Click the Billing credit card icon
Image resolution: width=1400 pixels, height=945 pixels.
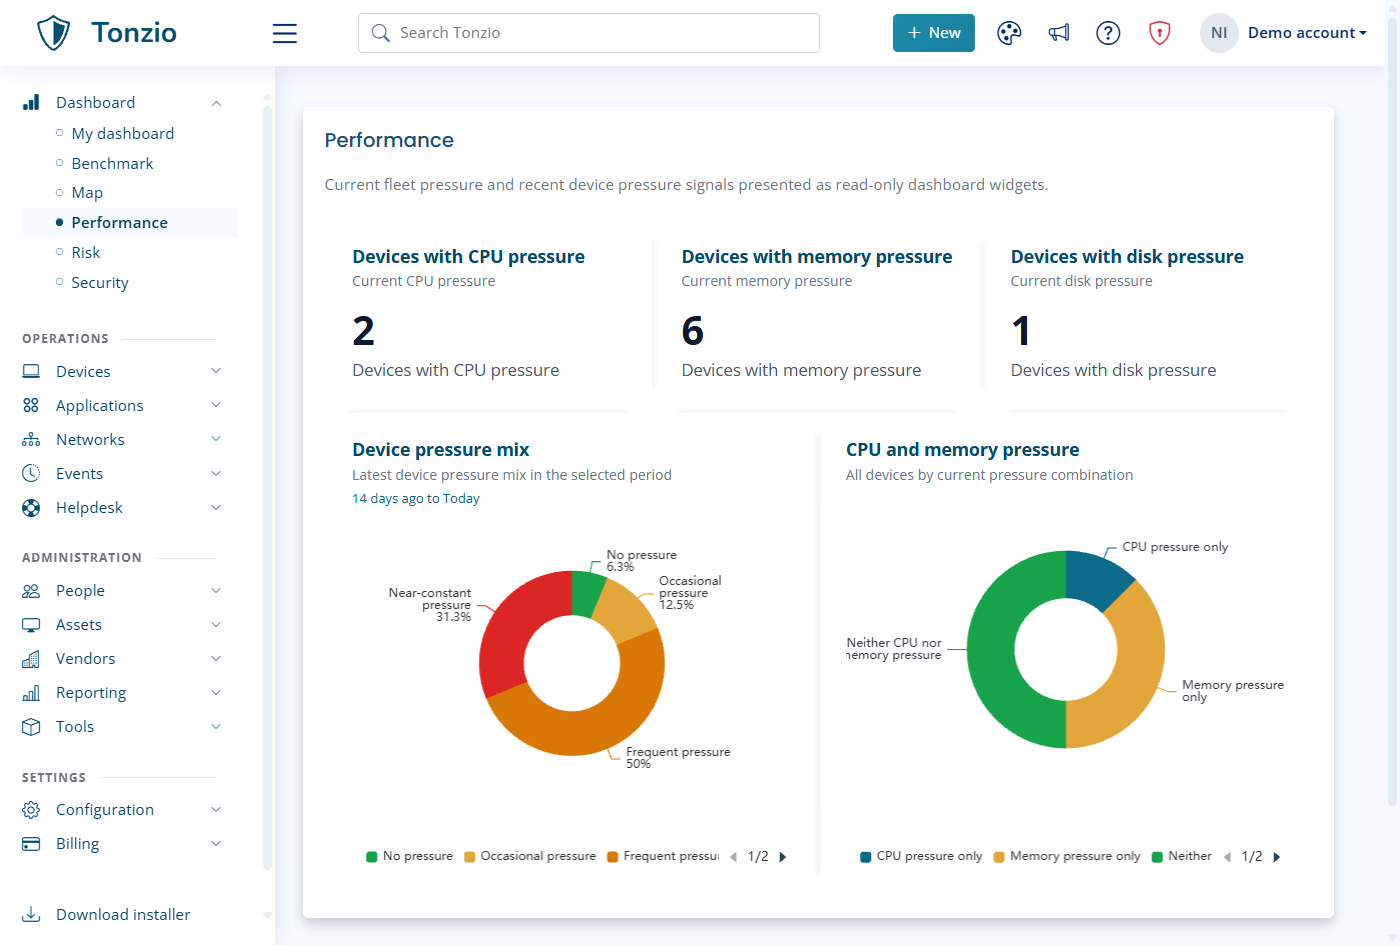click(31, 843)
